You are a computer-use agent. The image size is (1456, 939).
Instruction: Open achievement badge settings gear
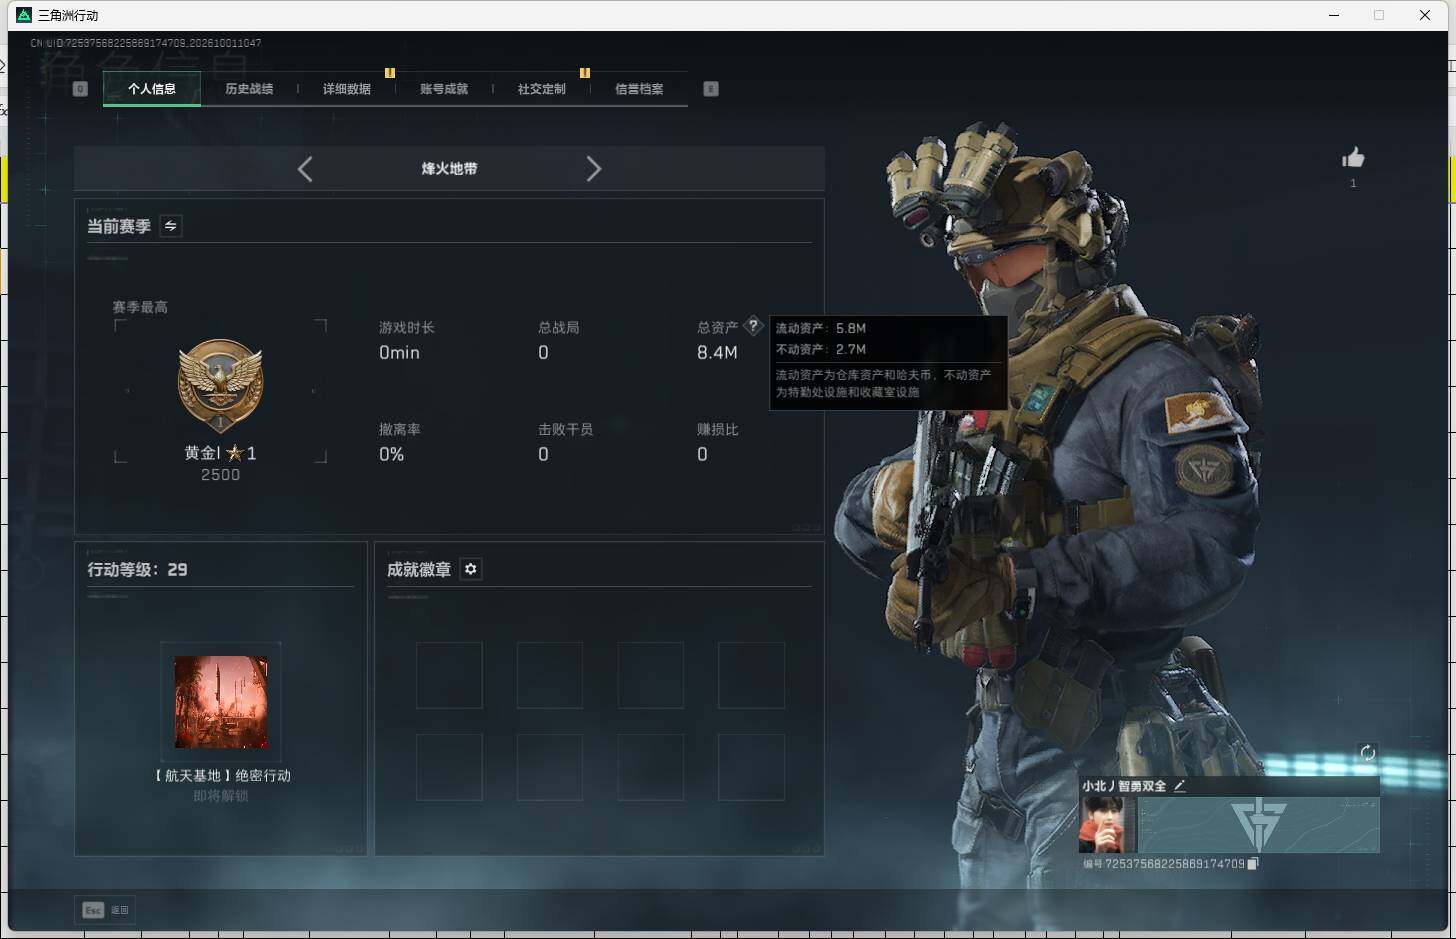[470, 569]
